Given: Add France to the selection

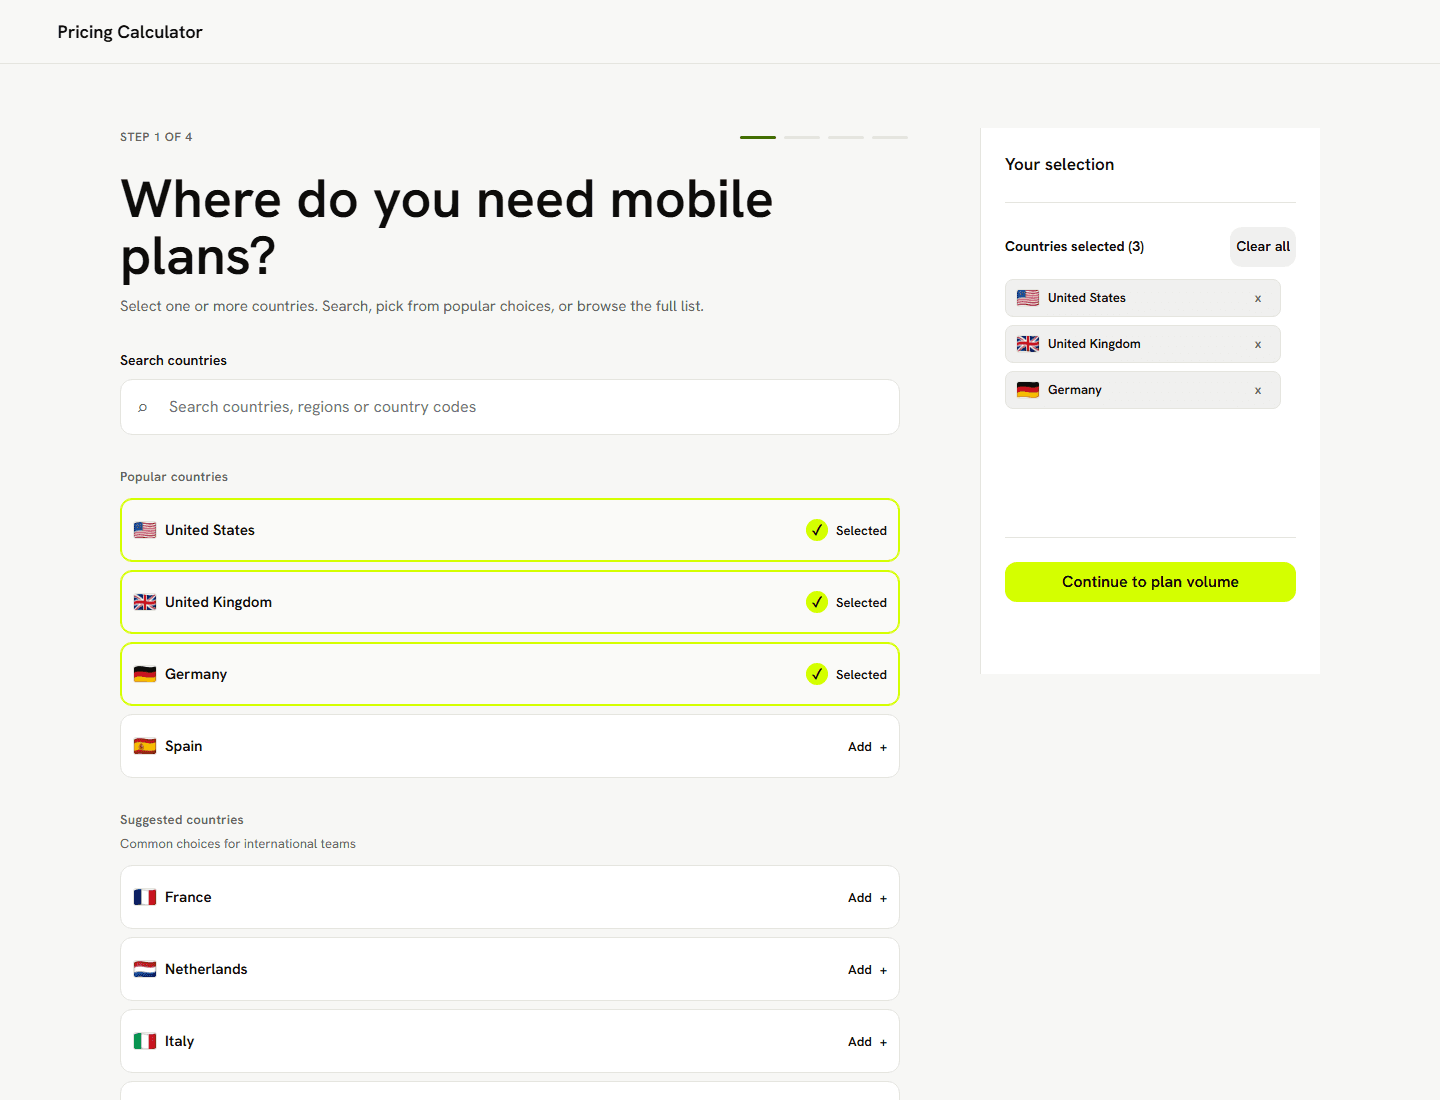Looking at the screenshot, I should click(x=867, y=898).
